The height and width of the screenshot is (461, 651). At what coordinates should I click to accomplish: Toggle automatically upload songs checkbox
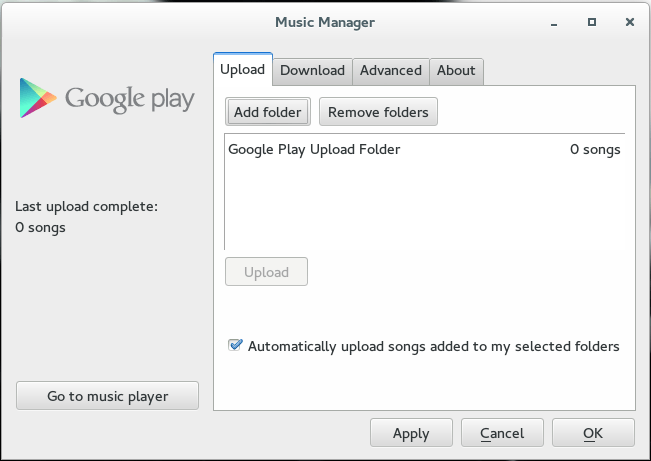point(235,345)
